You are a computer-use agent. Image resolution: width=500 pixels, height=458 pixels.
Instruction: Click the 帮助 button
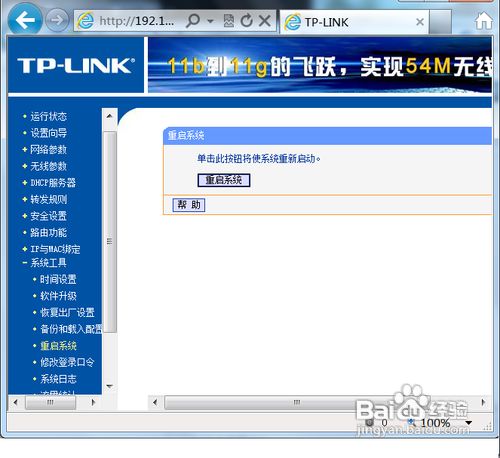[189, 205]
